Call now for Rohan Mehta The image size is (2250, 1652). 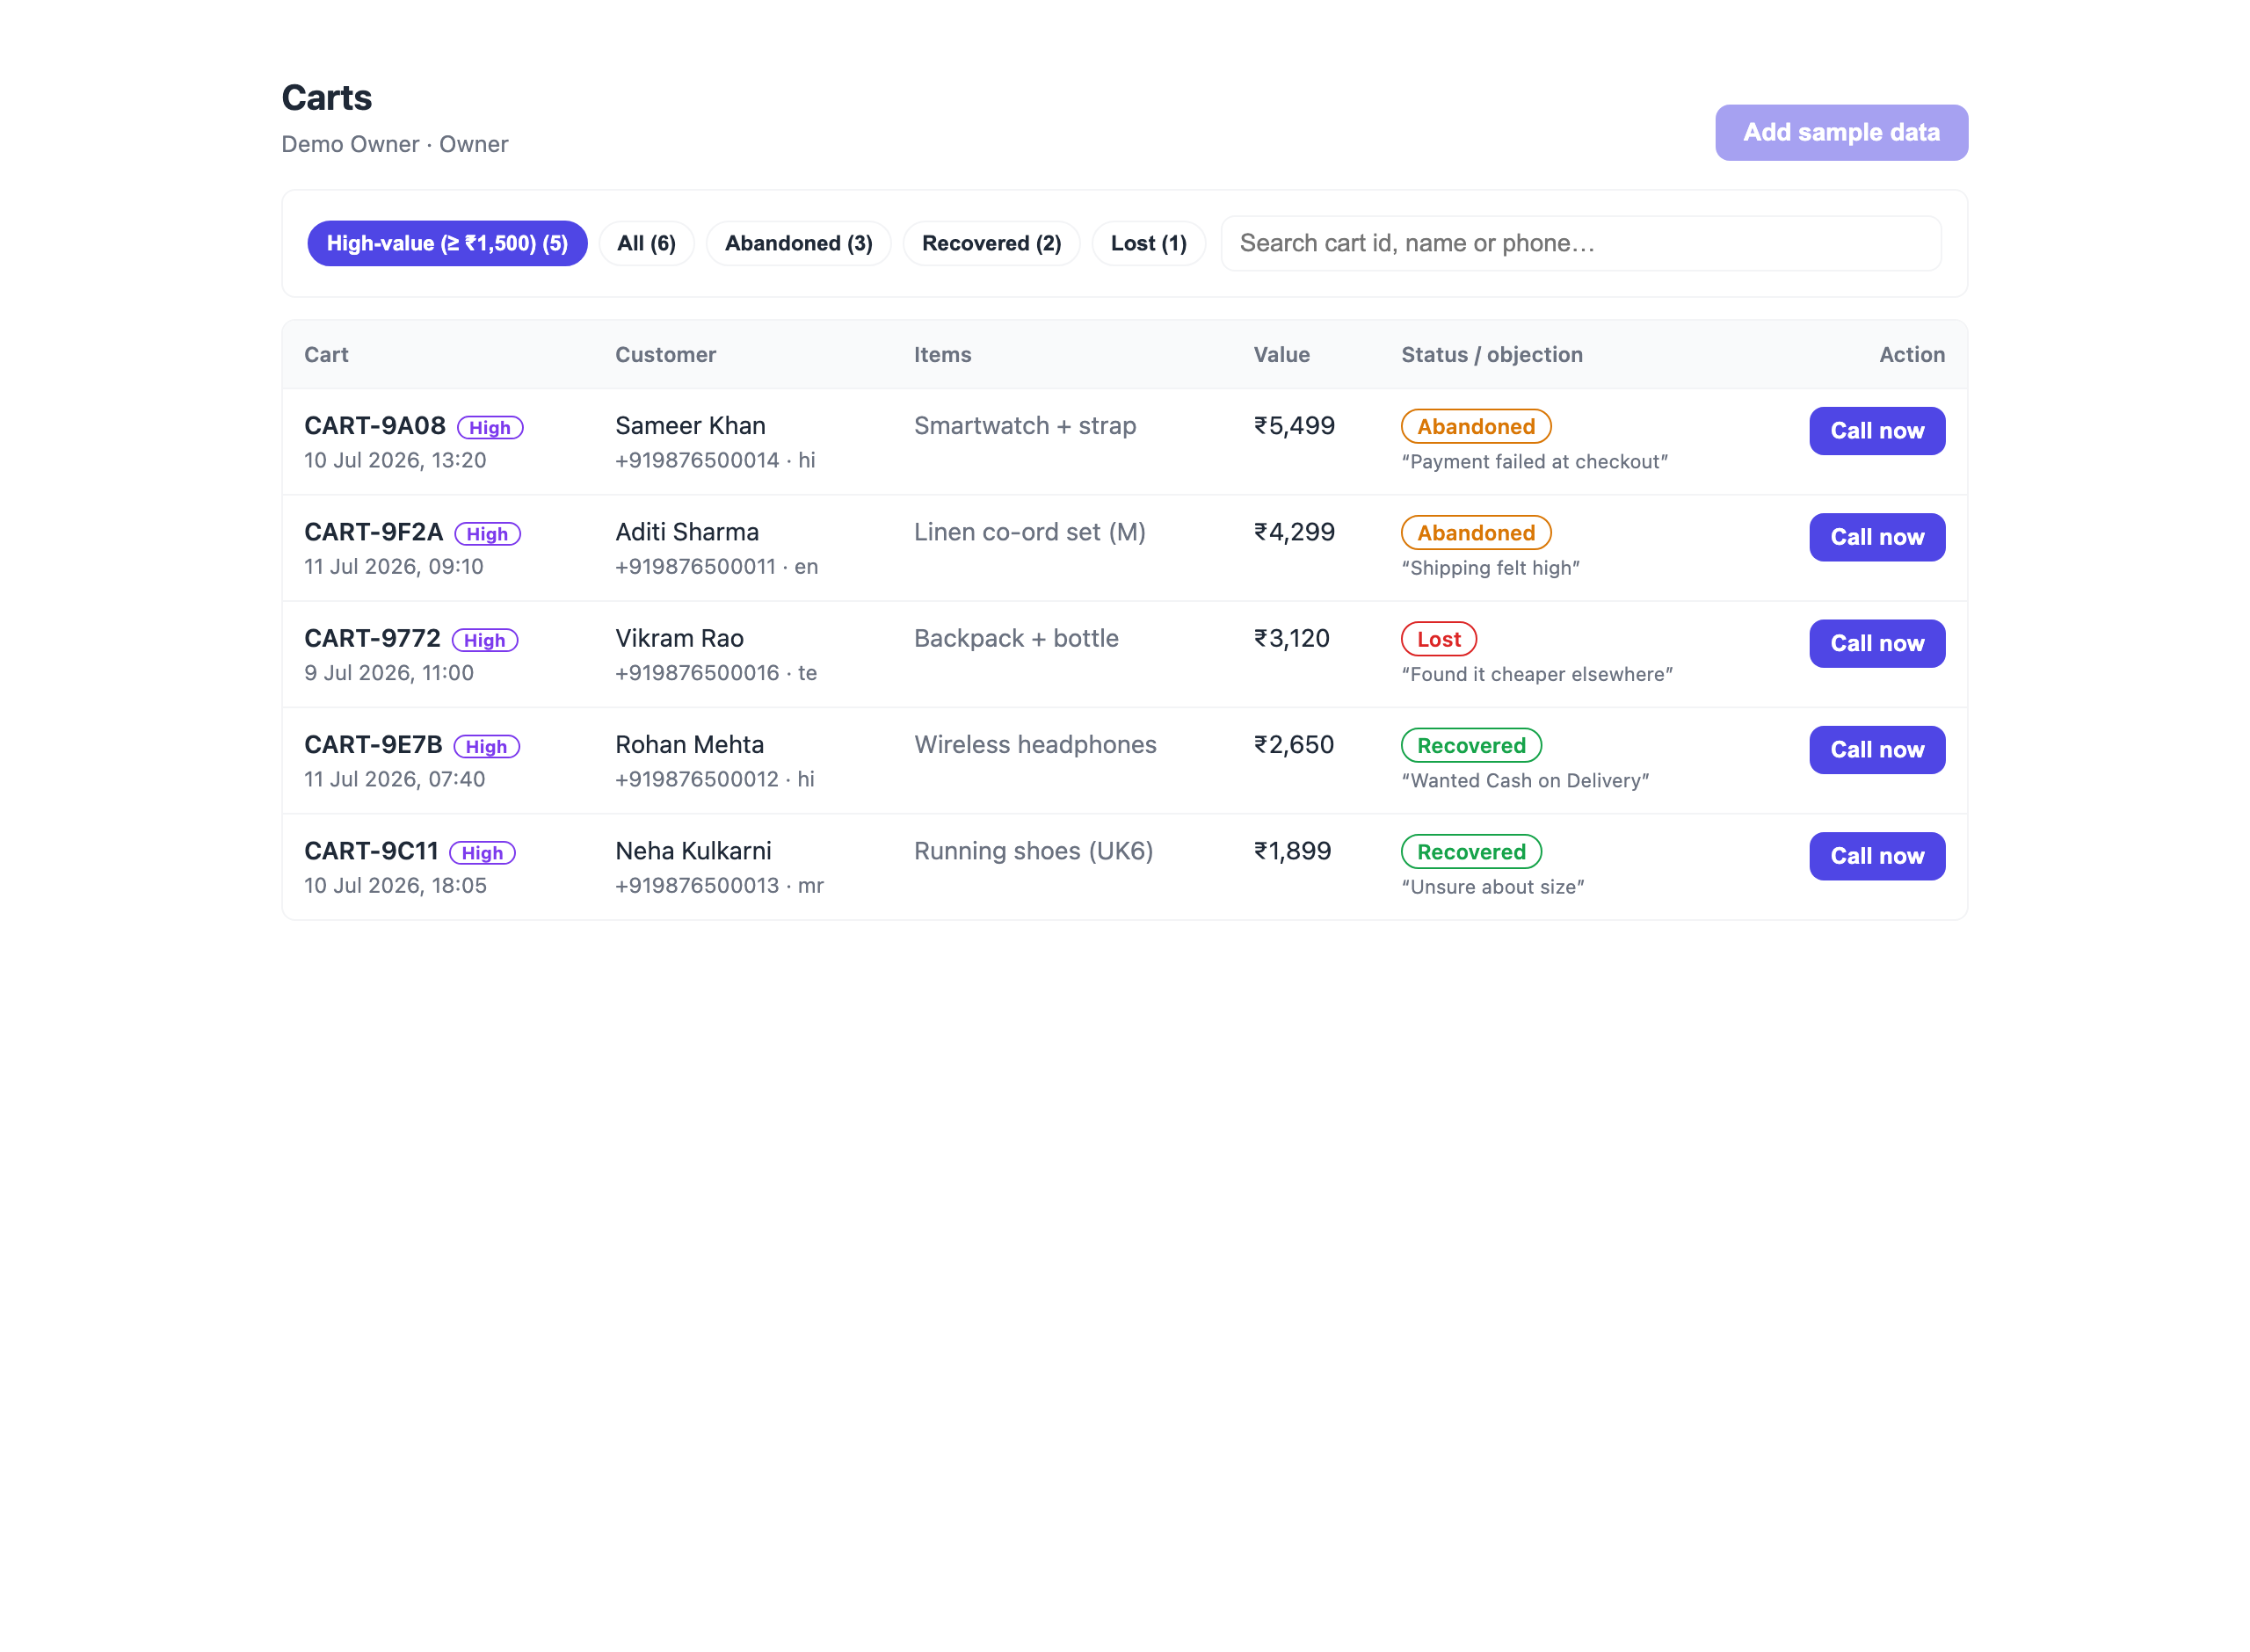click(x=1877, y=750)
